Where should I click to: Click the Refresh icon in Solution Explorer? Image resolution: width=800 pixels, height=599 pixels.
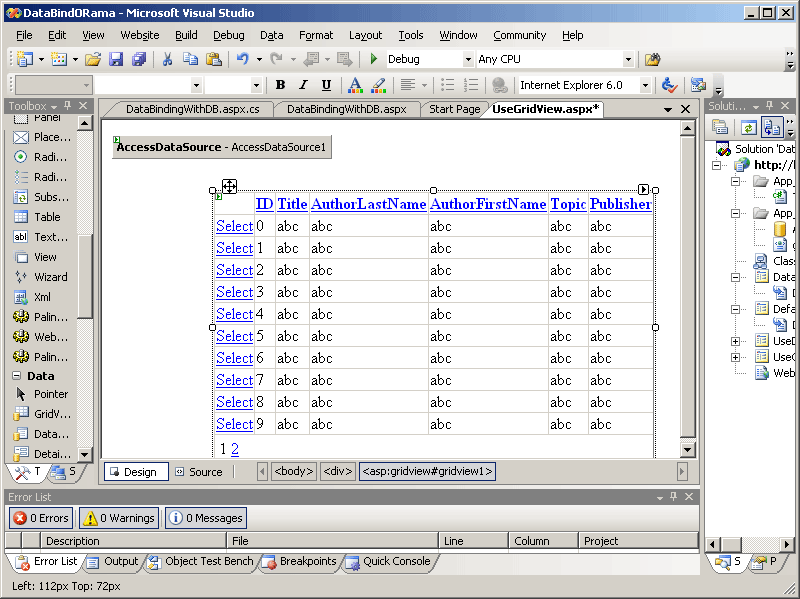click(748, 127)
